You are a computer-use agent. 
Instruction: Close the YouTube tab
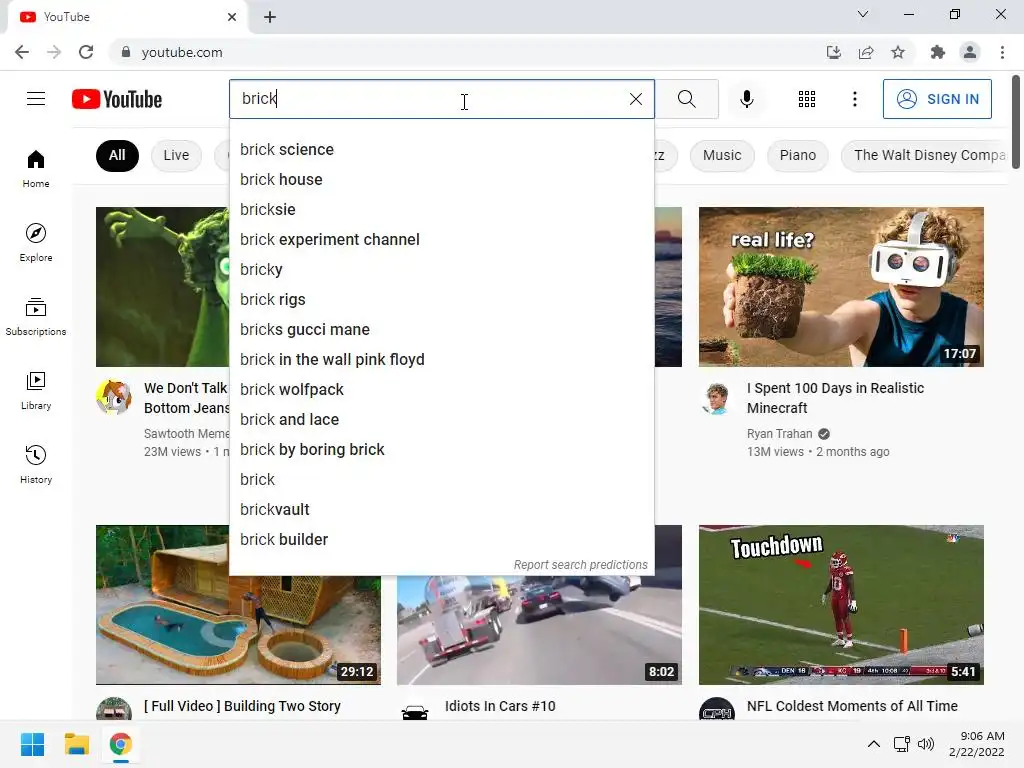pos(232,17)
